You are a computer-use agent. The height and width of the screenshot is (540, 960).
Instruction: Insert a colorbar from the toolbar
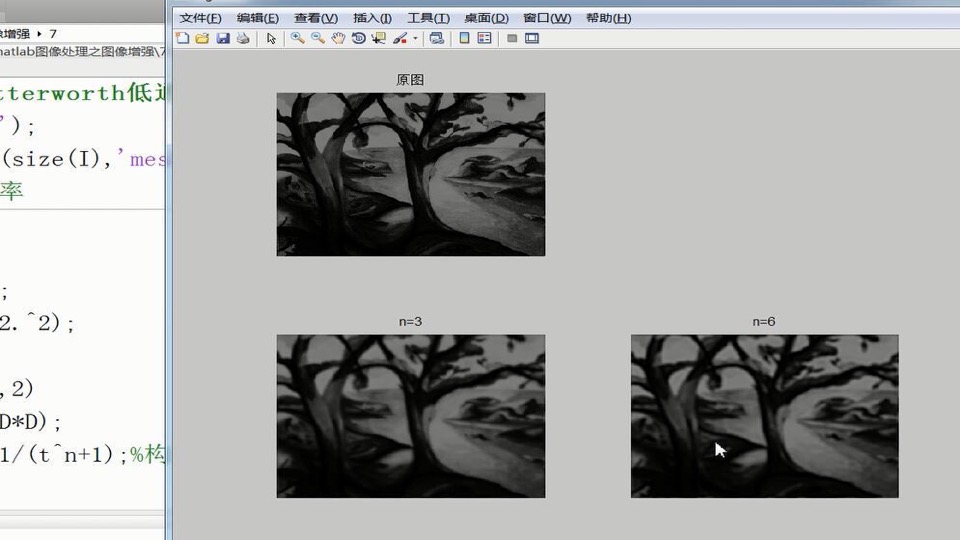464,38
